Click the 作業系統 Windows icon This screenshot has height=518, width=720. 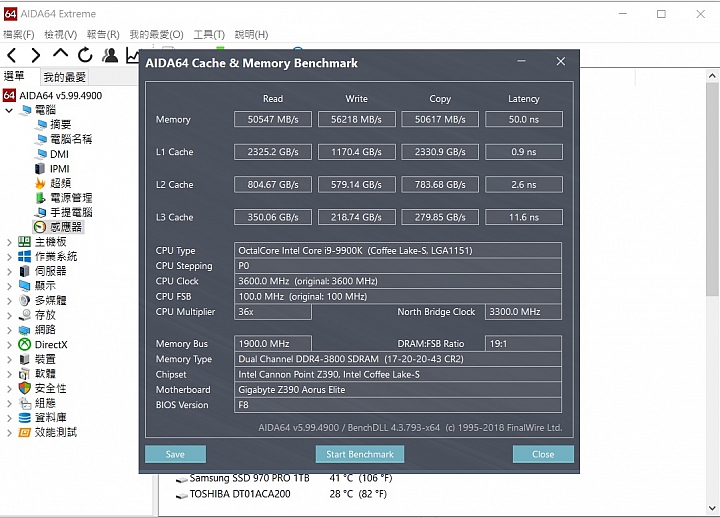(x=24, y=256)
